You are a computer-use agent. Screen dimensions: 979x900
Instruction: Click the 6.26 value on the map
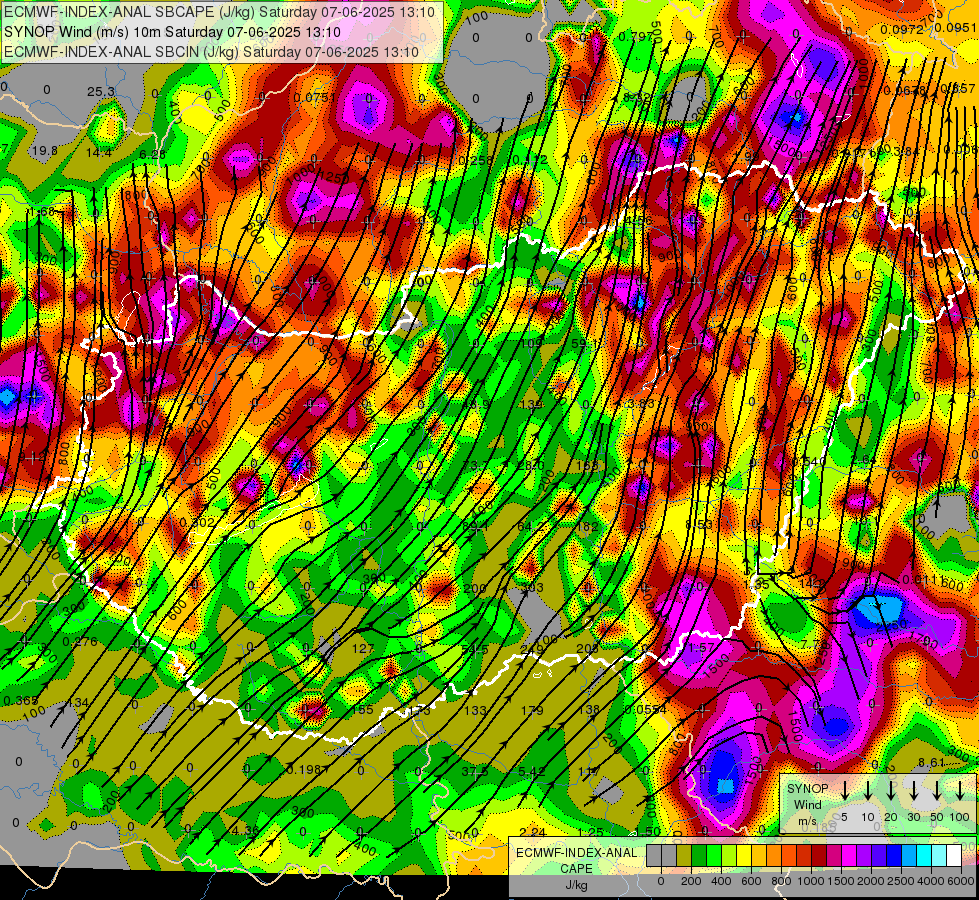point(152,154)
